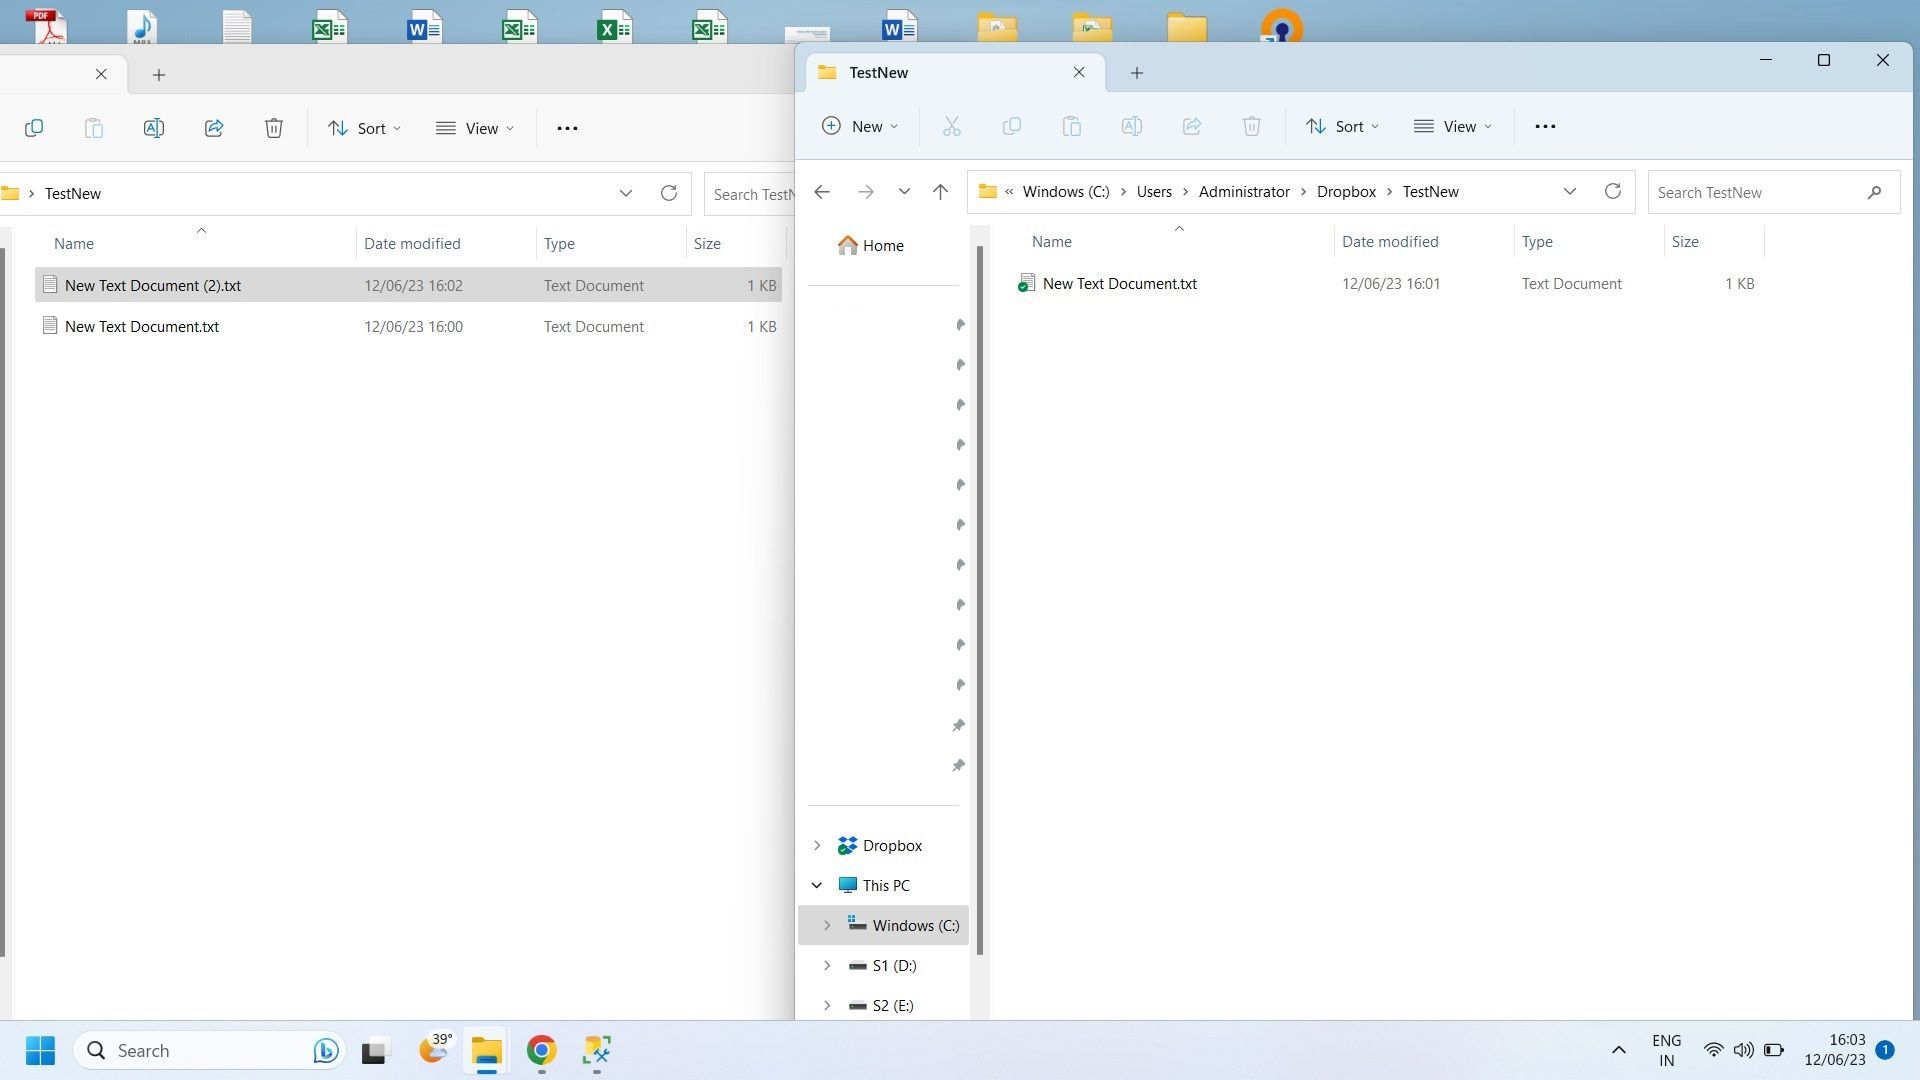
Task: Click the Search TestNew field in the right window
Action: 1773,192
